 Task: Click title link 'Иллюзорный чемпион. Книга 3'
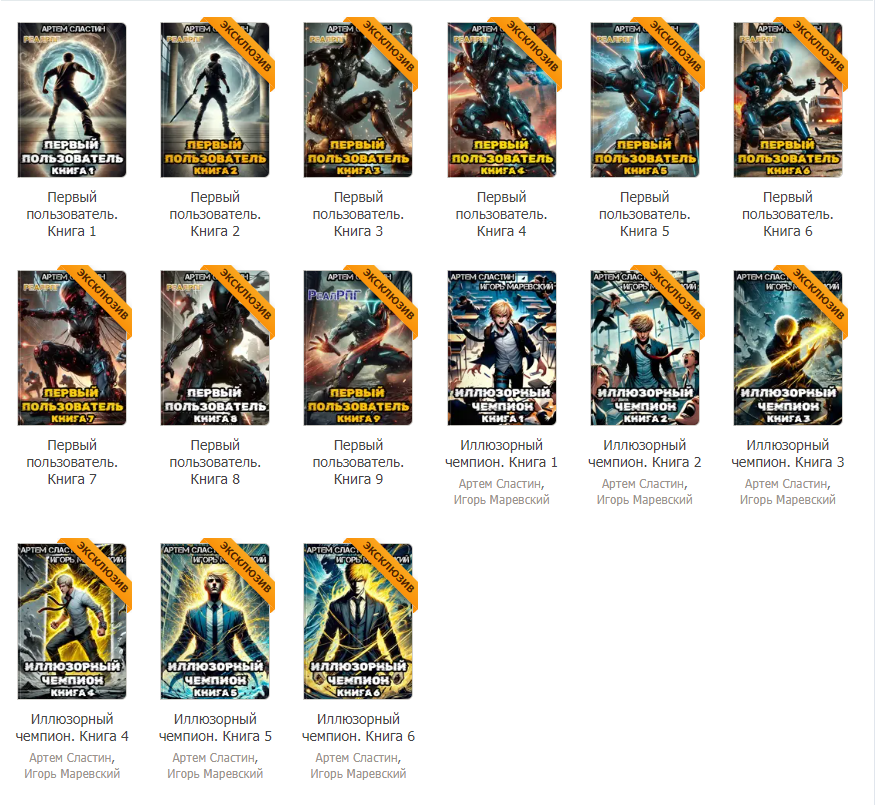tap(788, 454)
